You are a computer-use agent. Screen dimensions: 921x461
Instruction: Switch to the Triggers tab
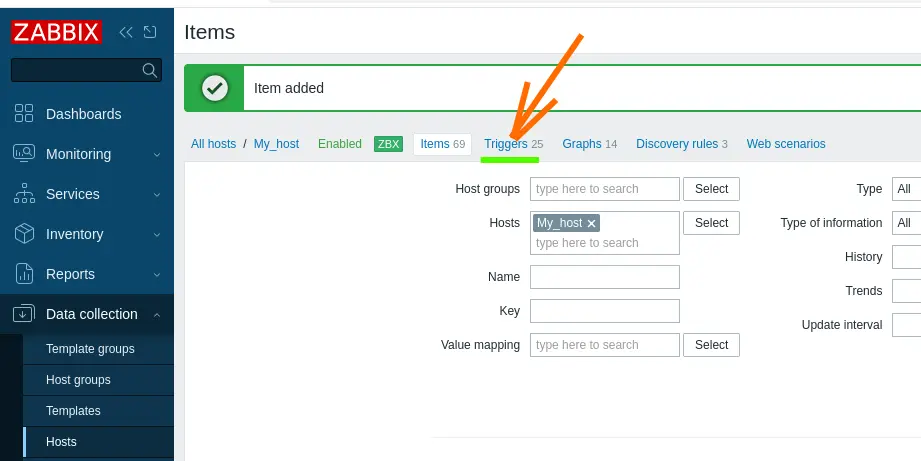(505, 144)
